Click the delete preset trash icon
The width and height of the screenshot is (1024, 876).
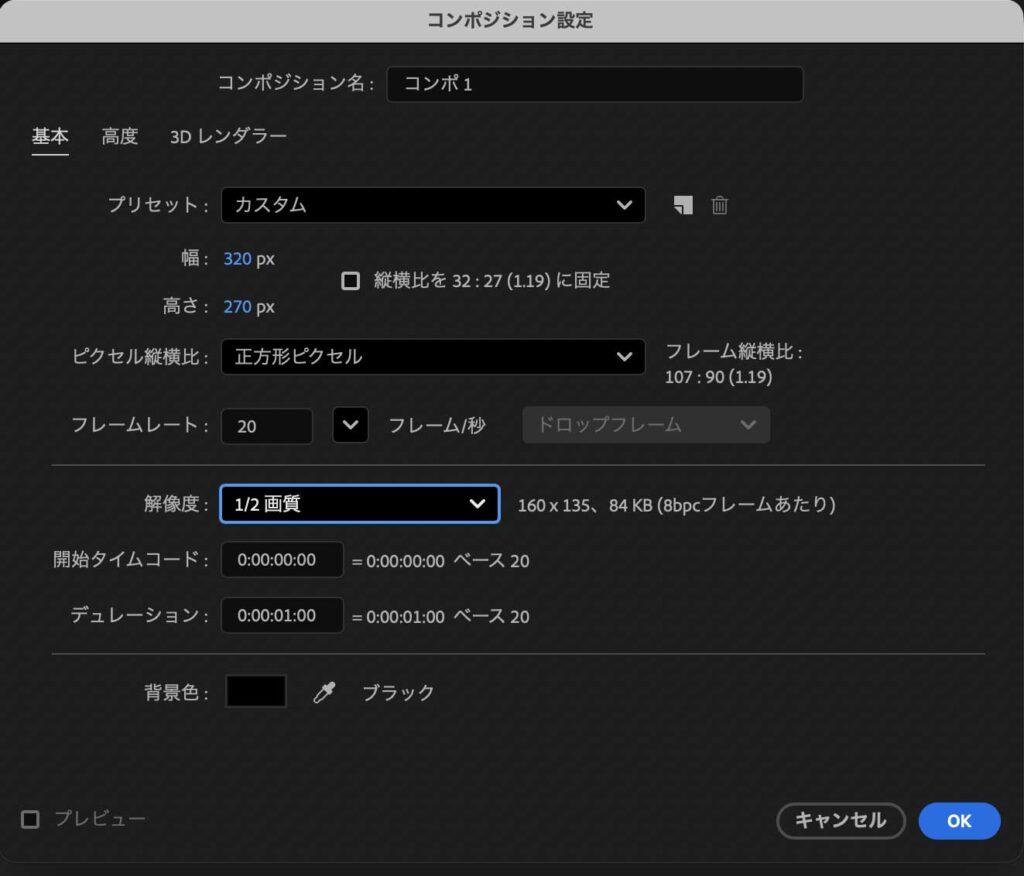click(x=719, y=205)
